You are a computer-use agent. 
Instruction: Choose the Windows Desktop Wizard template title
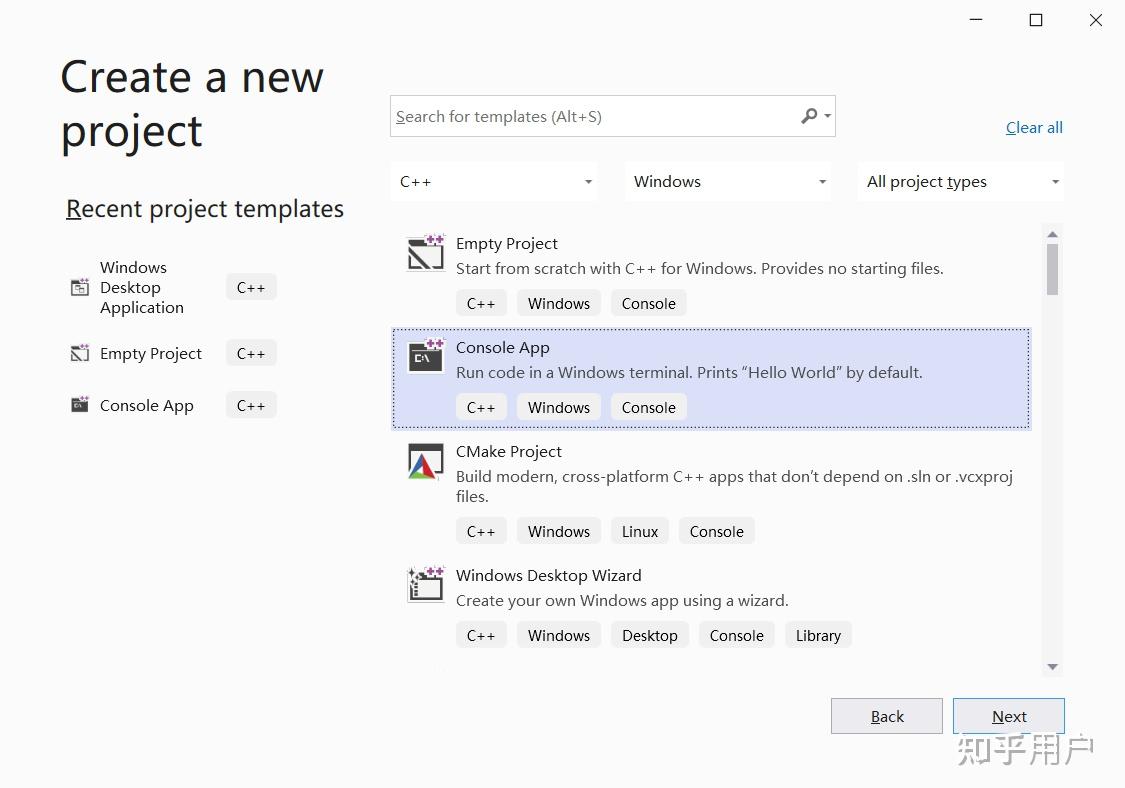pyautogui.click(x=549, y=575)
